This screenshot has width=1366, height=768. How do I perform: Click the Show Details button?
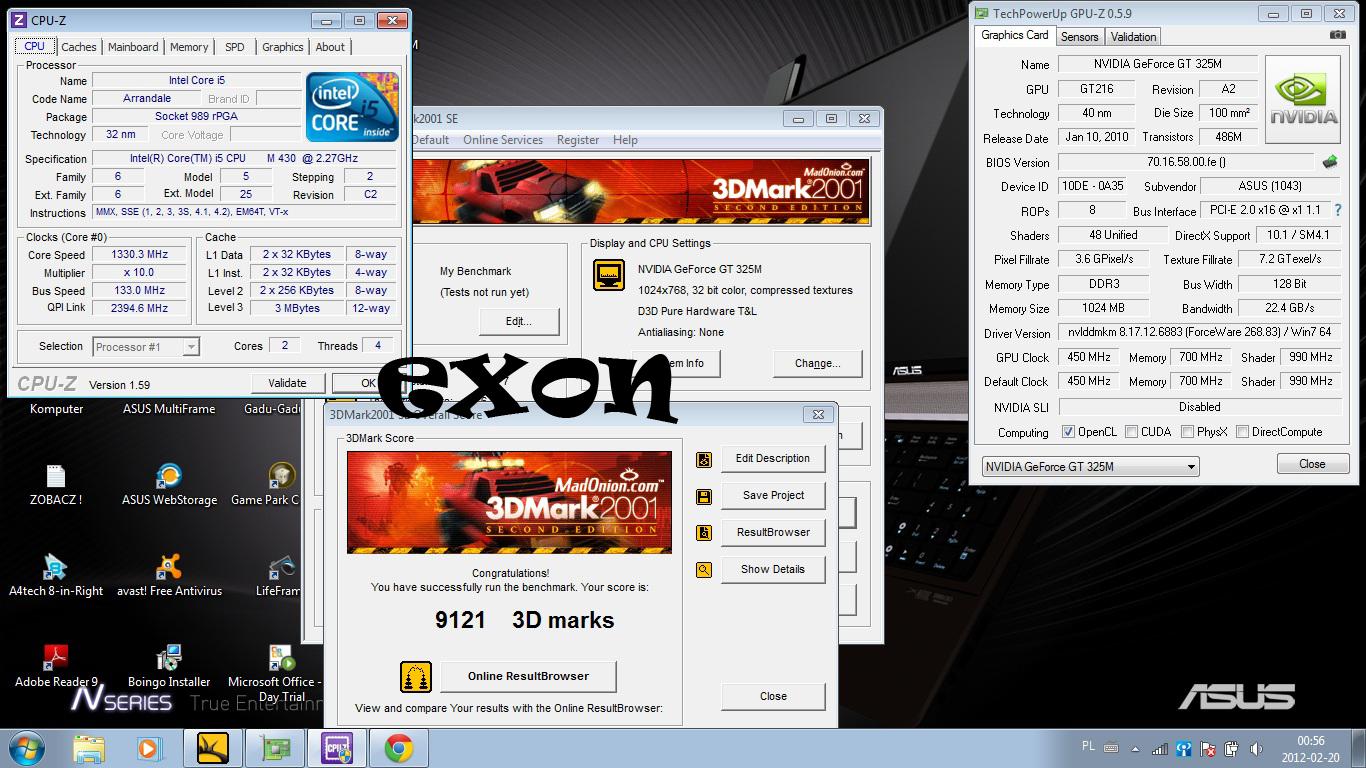click(x=773, y=570)
